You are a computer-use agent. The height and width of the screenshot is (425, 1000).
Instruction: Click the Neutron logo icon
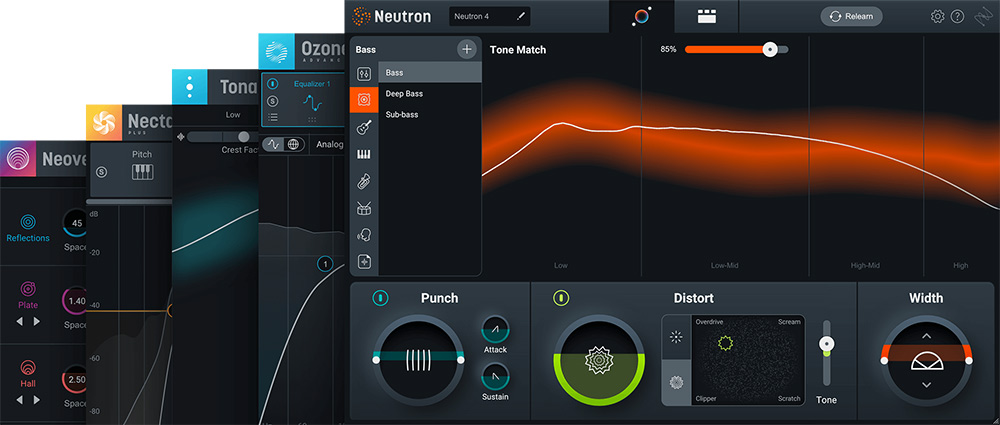pyautogui.click(x=361, y=17)
